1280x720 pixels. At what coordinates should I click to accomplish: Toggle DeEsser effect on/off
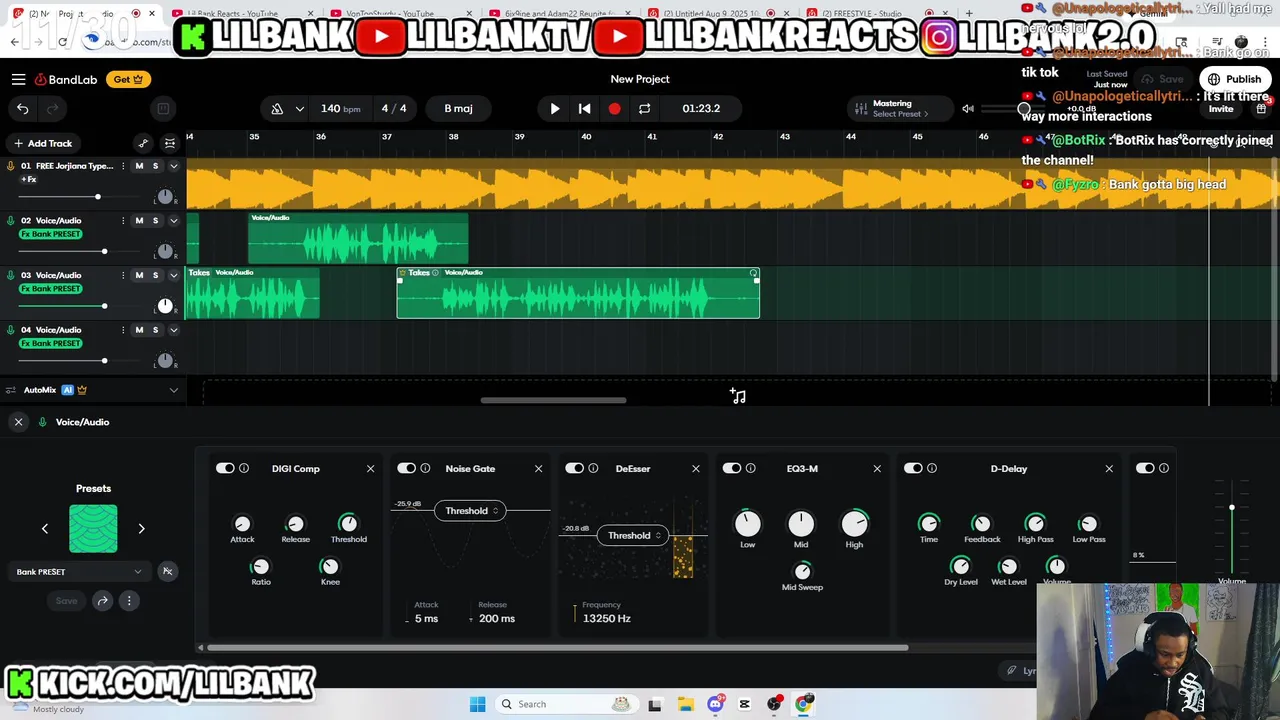pos(574,468)
